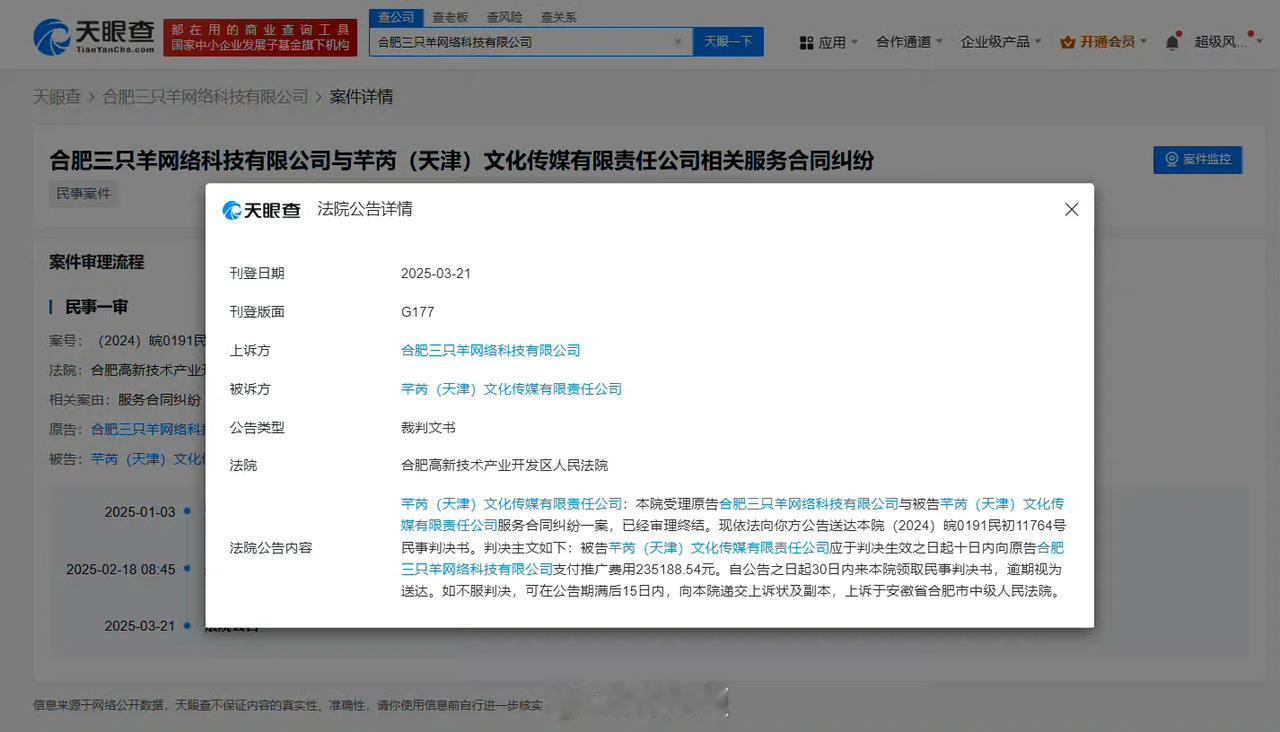The image size is (1280, 732).
Task: Clear the search field with the X icon
Action: 678,42
